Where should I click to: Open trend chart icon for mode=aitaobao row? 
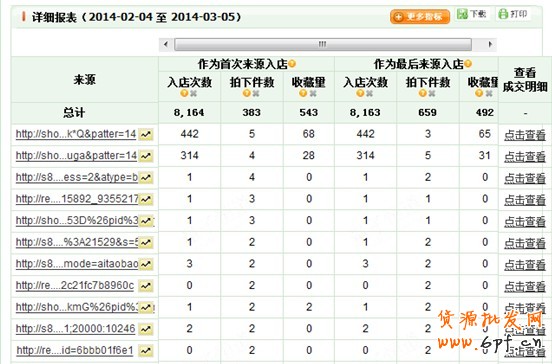click(x=146, y=264)
